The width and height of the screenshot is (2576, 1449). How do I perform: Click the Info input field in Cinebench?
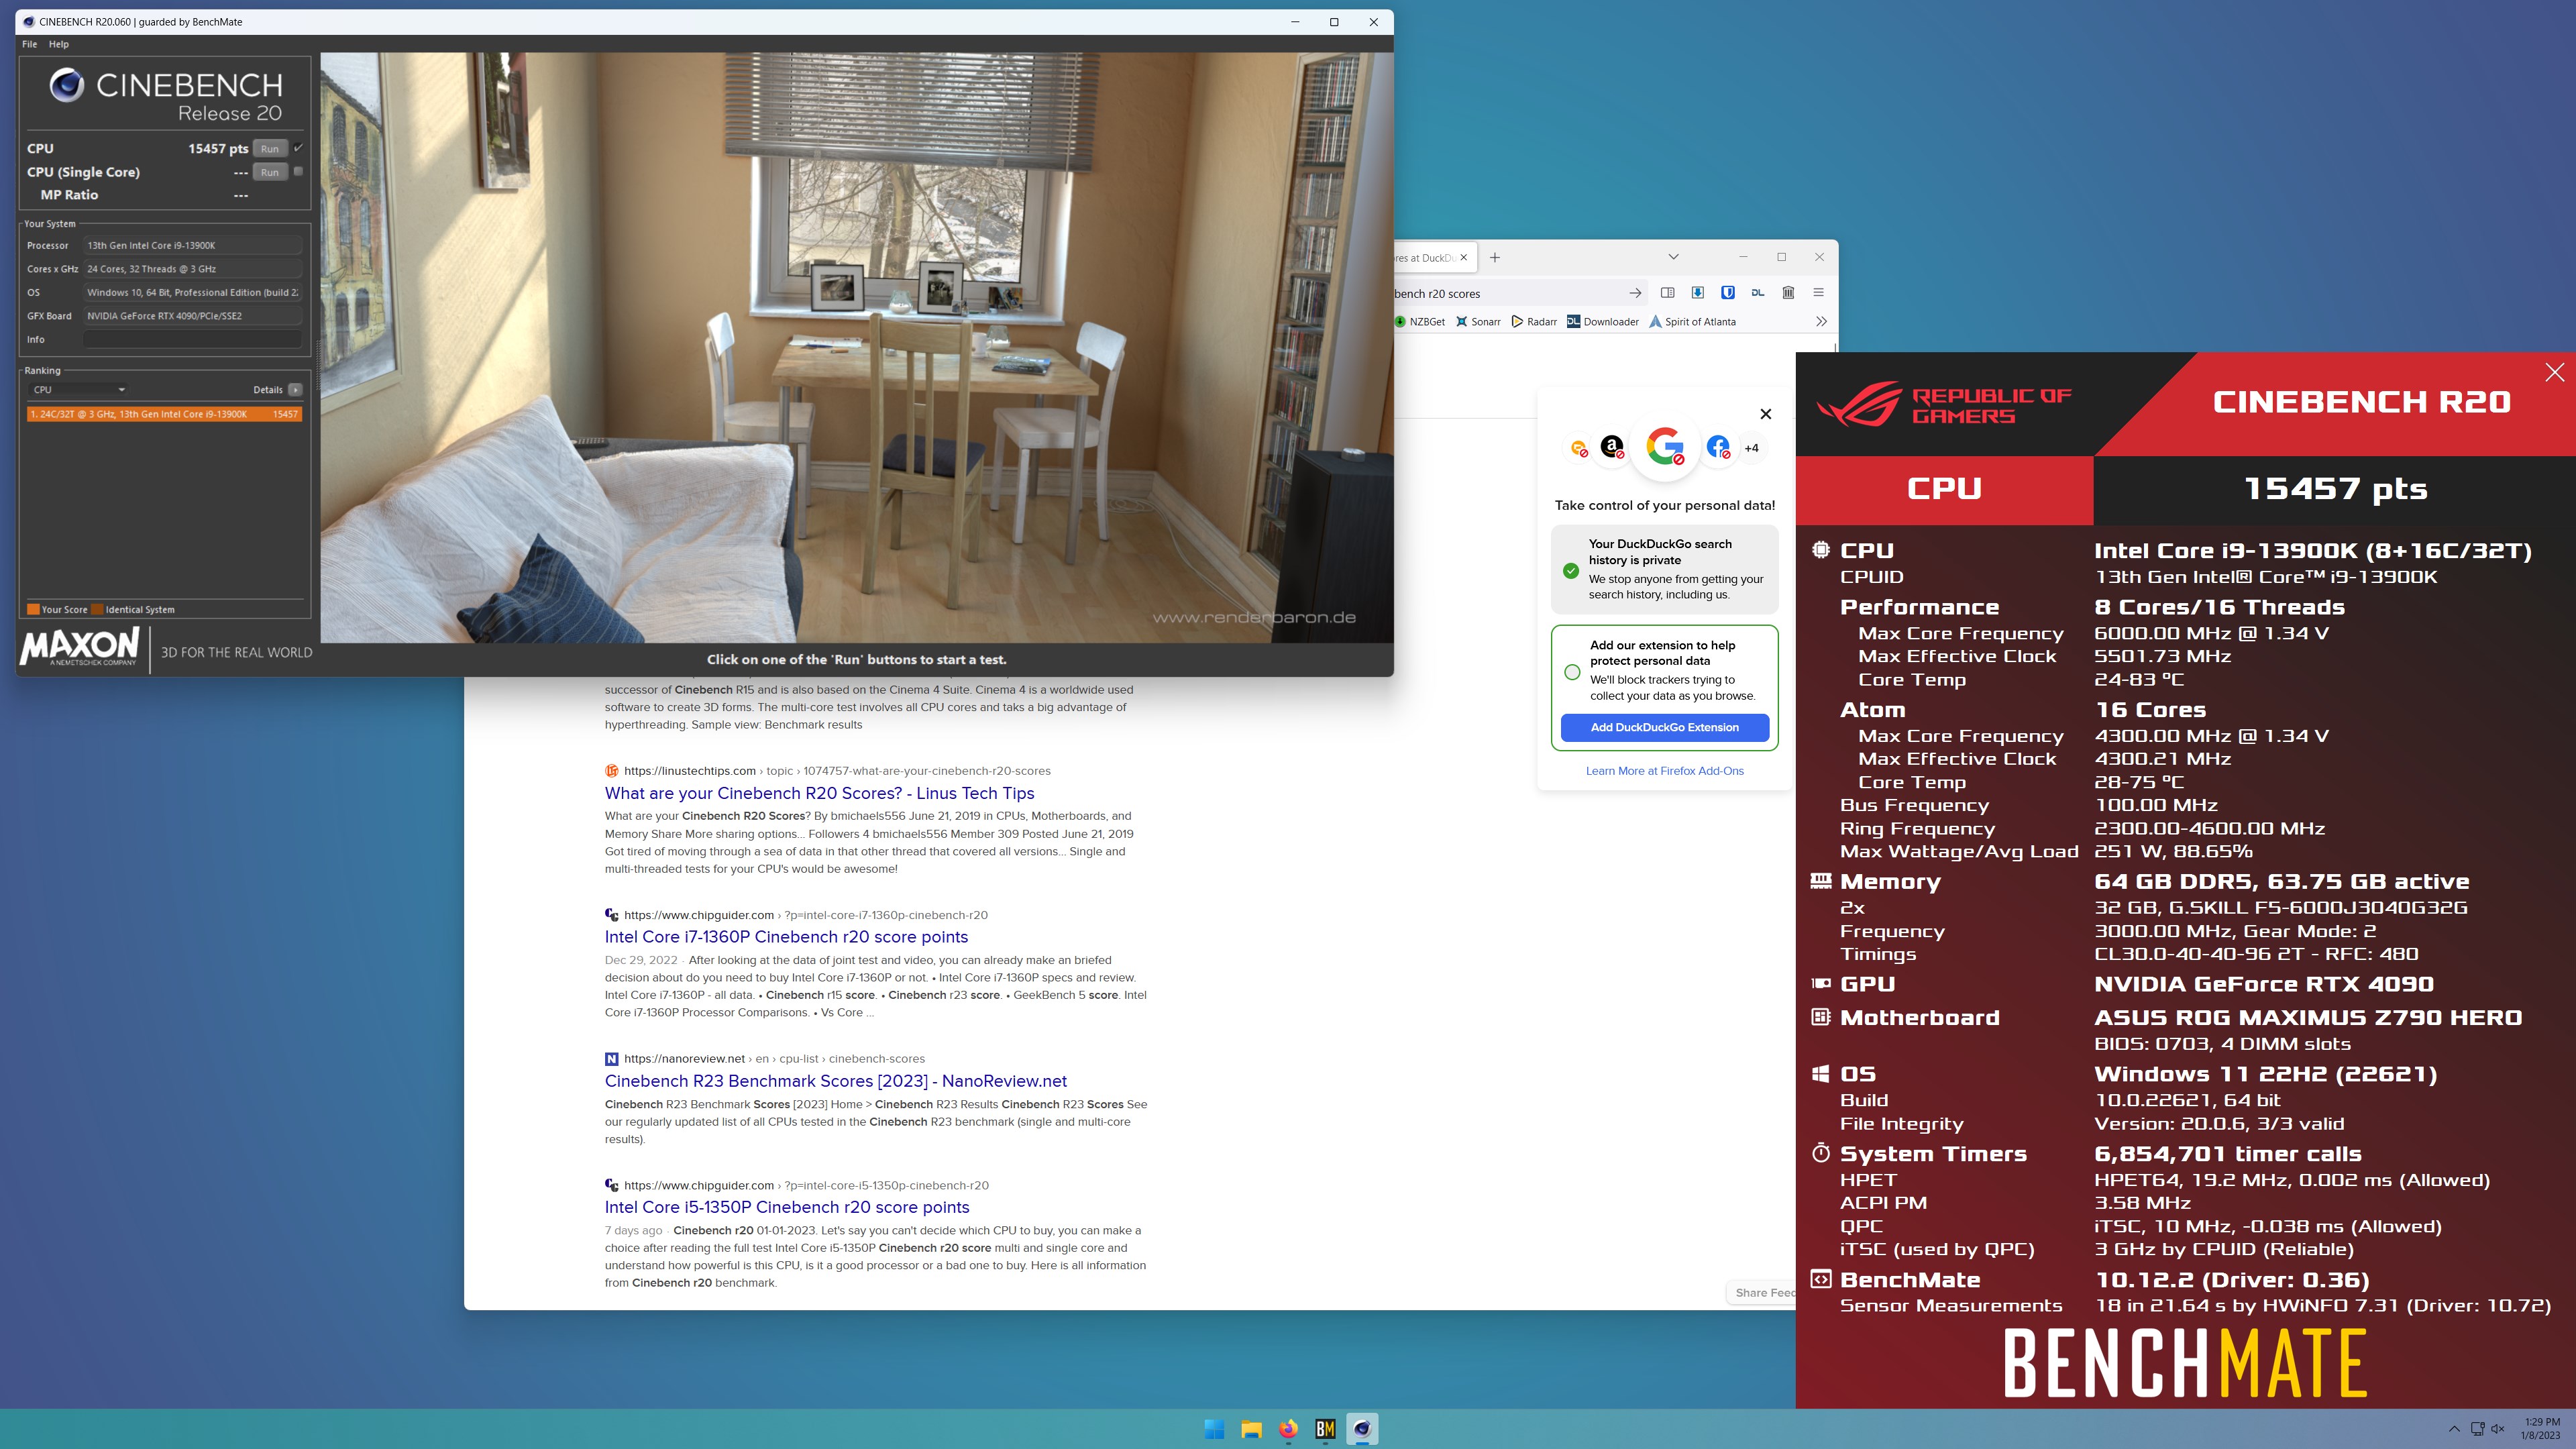click(x=192, y=339)
